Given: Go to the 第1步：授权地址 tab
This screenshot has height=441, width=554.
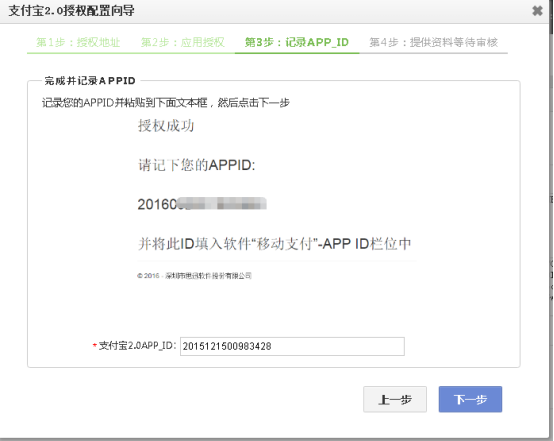Looking at the screenshot, I should (78, 42).
